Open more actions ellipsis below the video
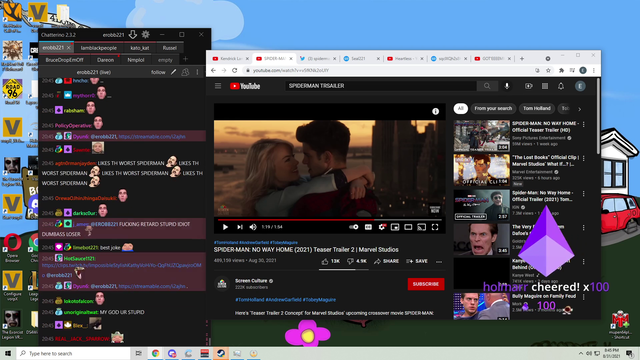 click(439, 262)
